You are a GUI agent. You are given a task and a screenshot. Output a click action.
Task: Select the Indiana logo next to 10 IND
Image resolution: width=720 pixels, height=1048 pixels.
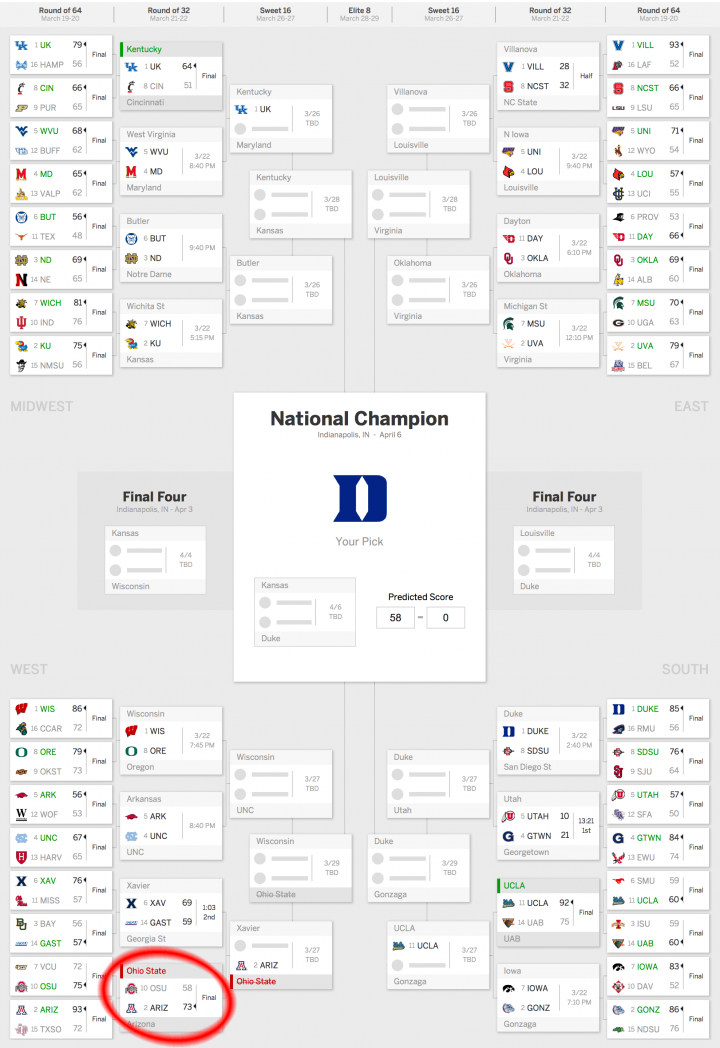point(22,322)
